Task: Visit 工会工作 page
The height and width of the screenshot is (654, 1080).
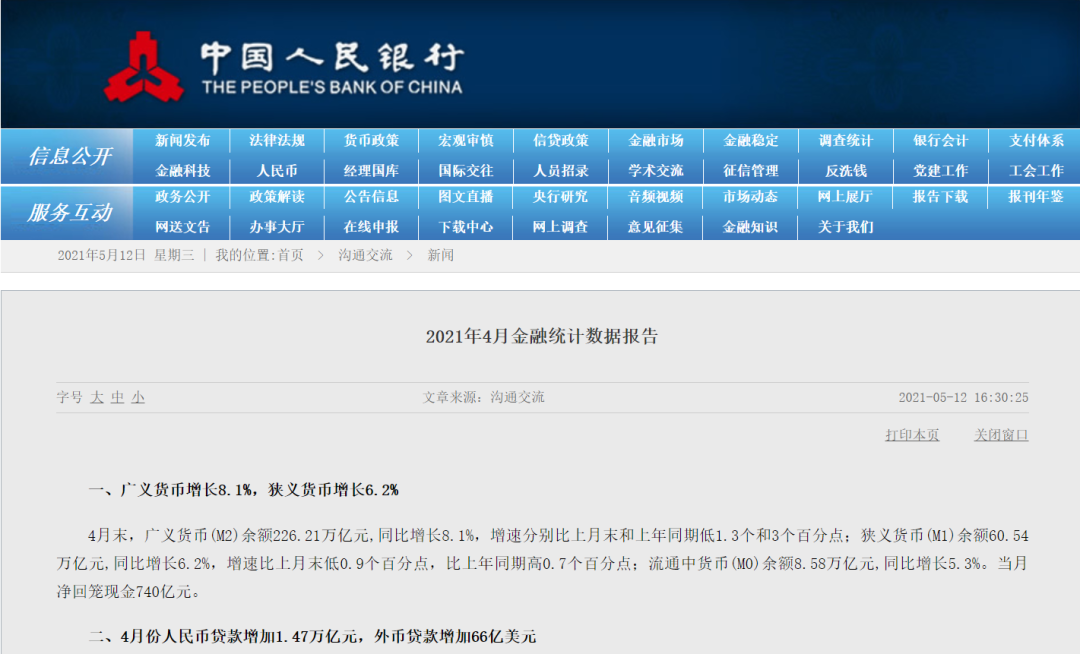Action: pyautogui.click(x=1037, y=171)
